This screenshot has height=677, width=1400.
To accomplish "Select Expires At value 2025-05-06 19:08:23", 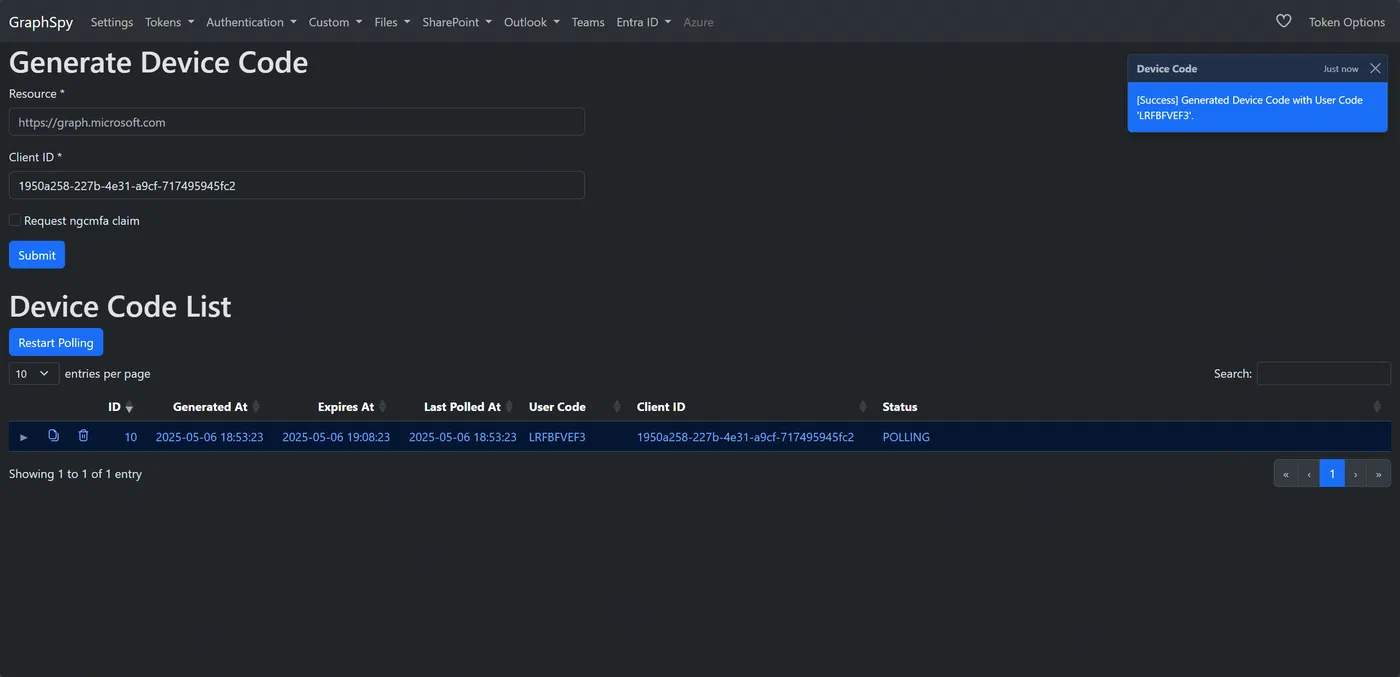I will [x=336, y=437].
